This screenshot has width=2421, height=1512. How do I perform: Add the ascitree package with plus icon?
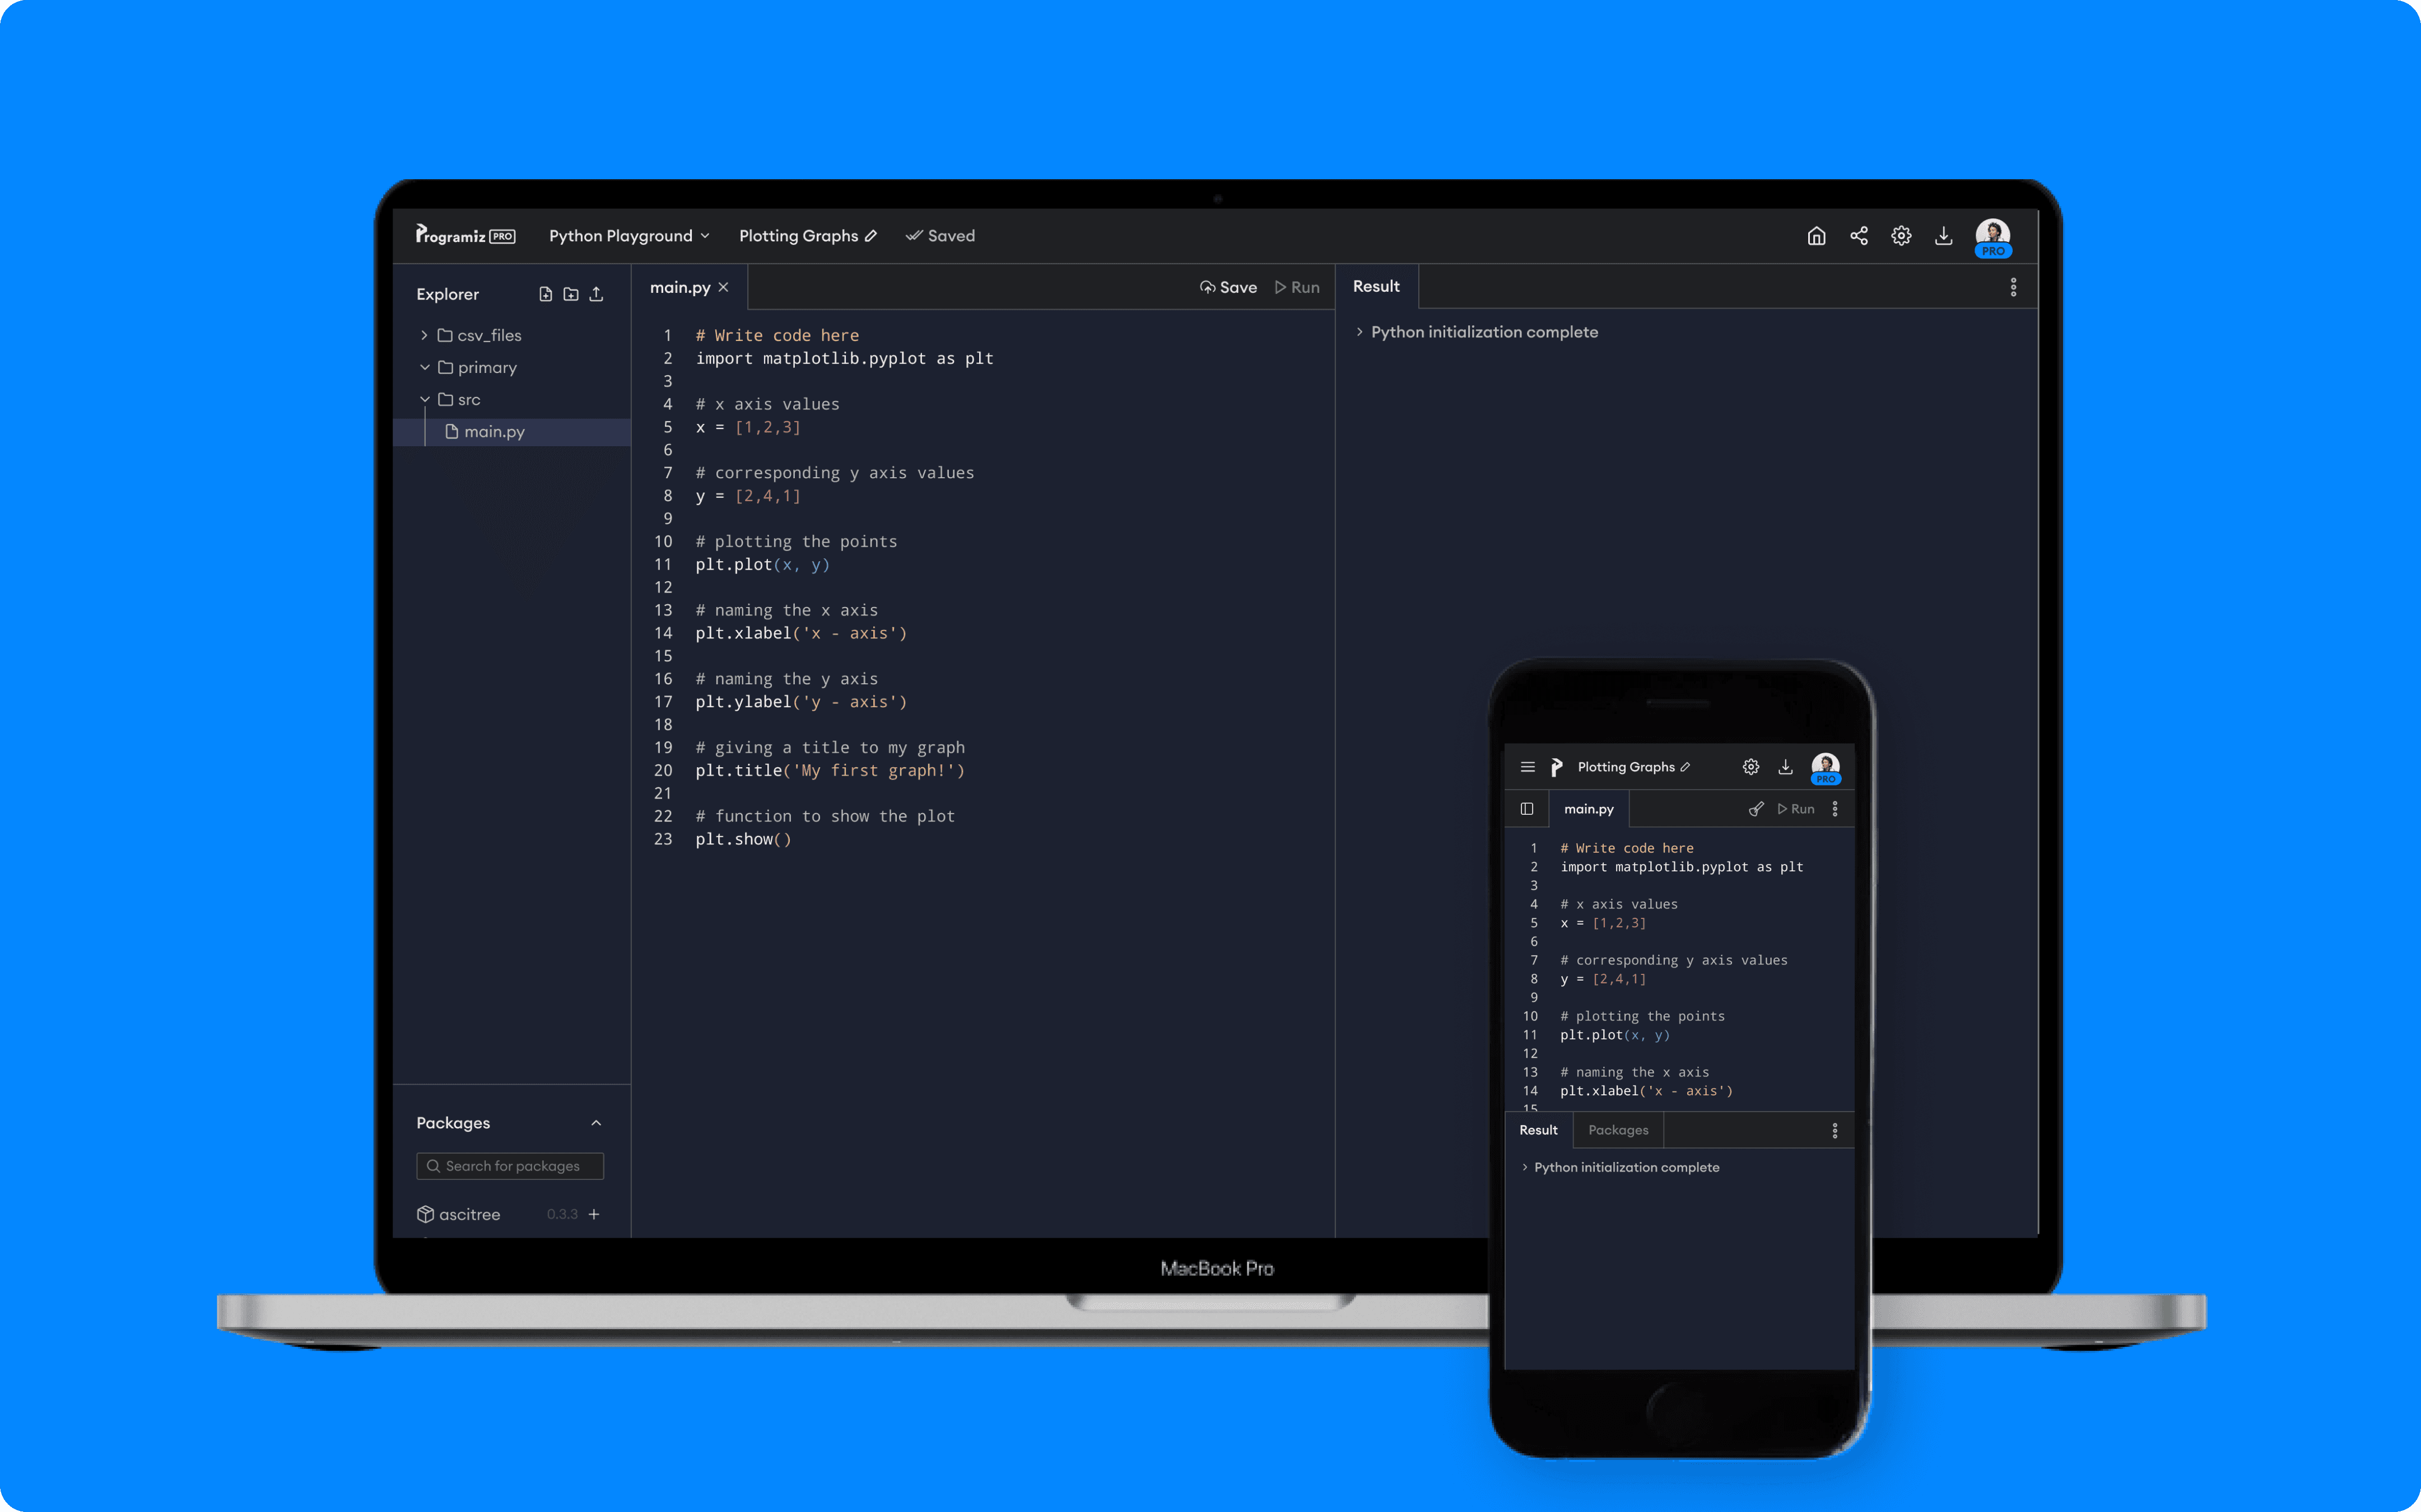(x=594, y=1214)
